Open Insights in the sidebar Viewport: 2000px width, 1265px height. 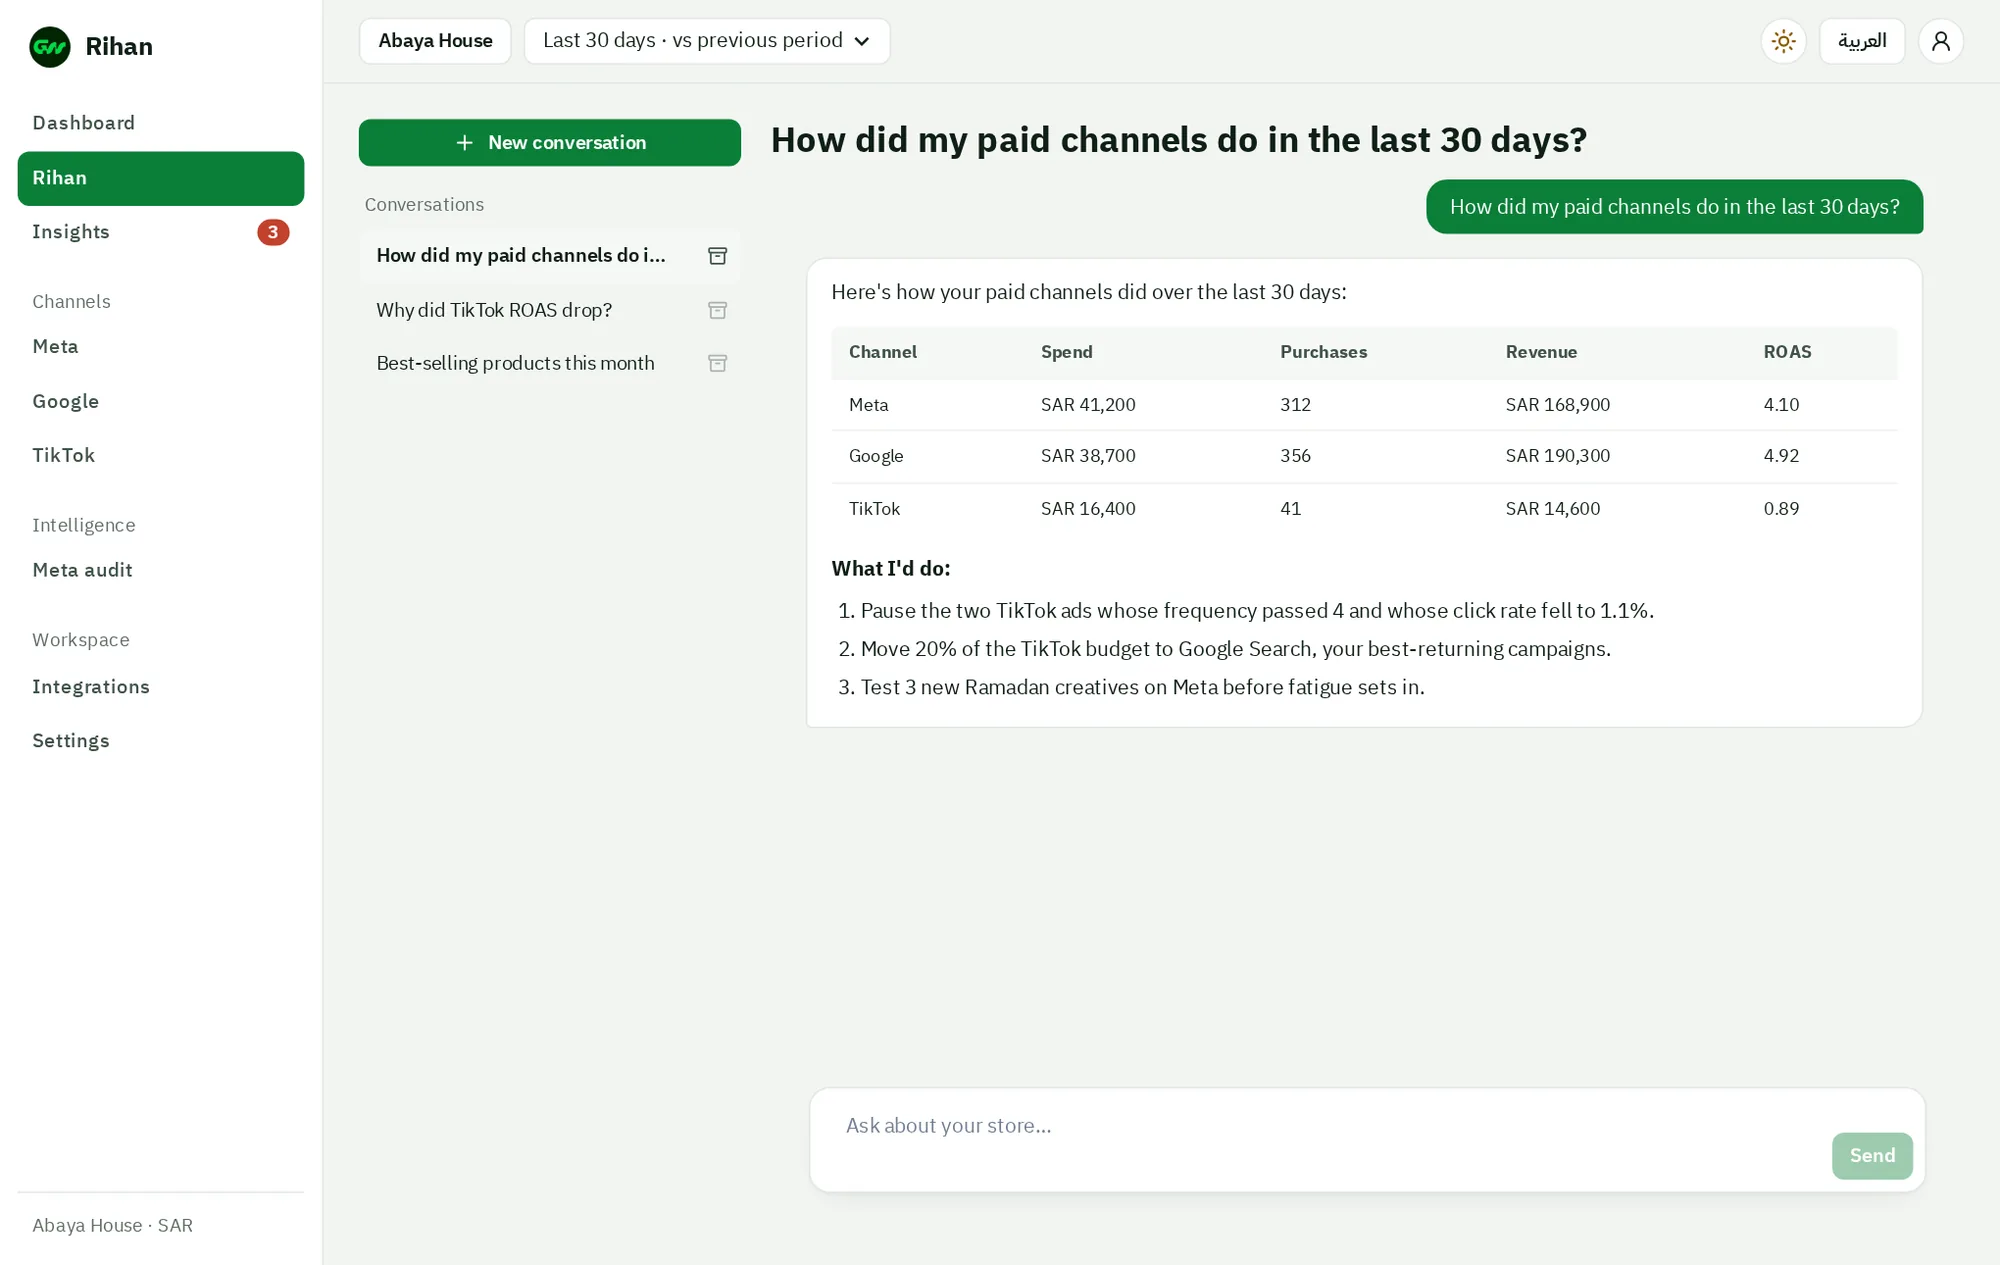(x=161, y=232)
